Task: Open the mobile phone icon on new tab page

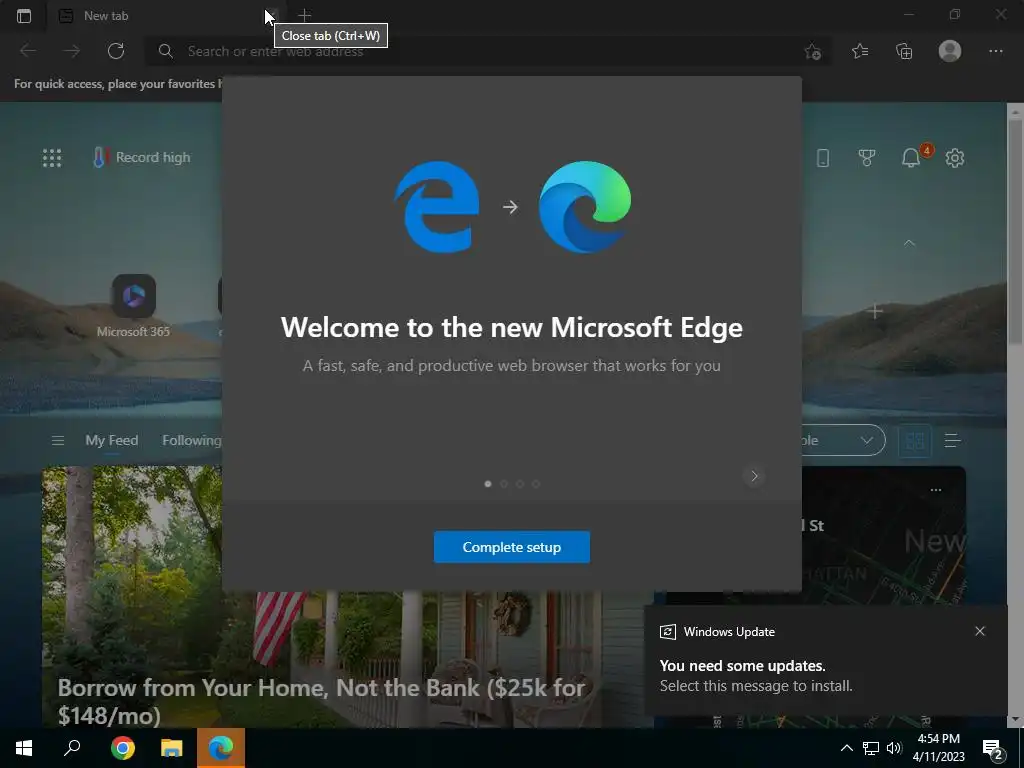Action: tap(823, 157)
